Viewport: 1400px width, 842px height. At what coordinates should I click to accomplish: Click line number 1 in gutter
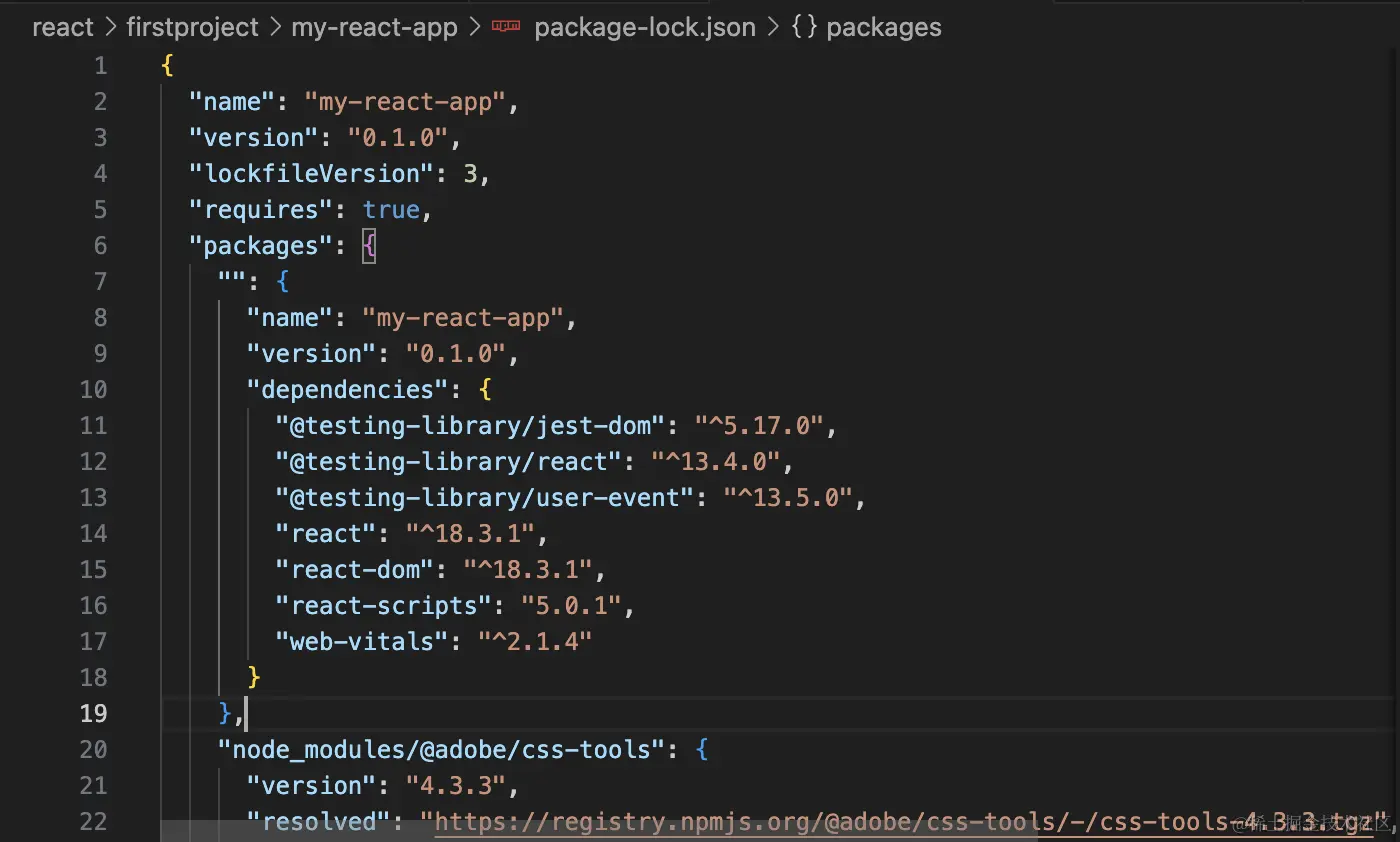click(99, 66)
